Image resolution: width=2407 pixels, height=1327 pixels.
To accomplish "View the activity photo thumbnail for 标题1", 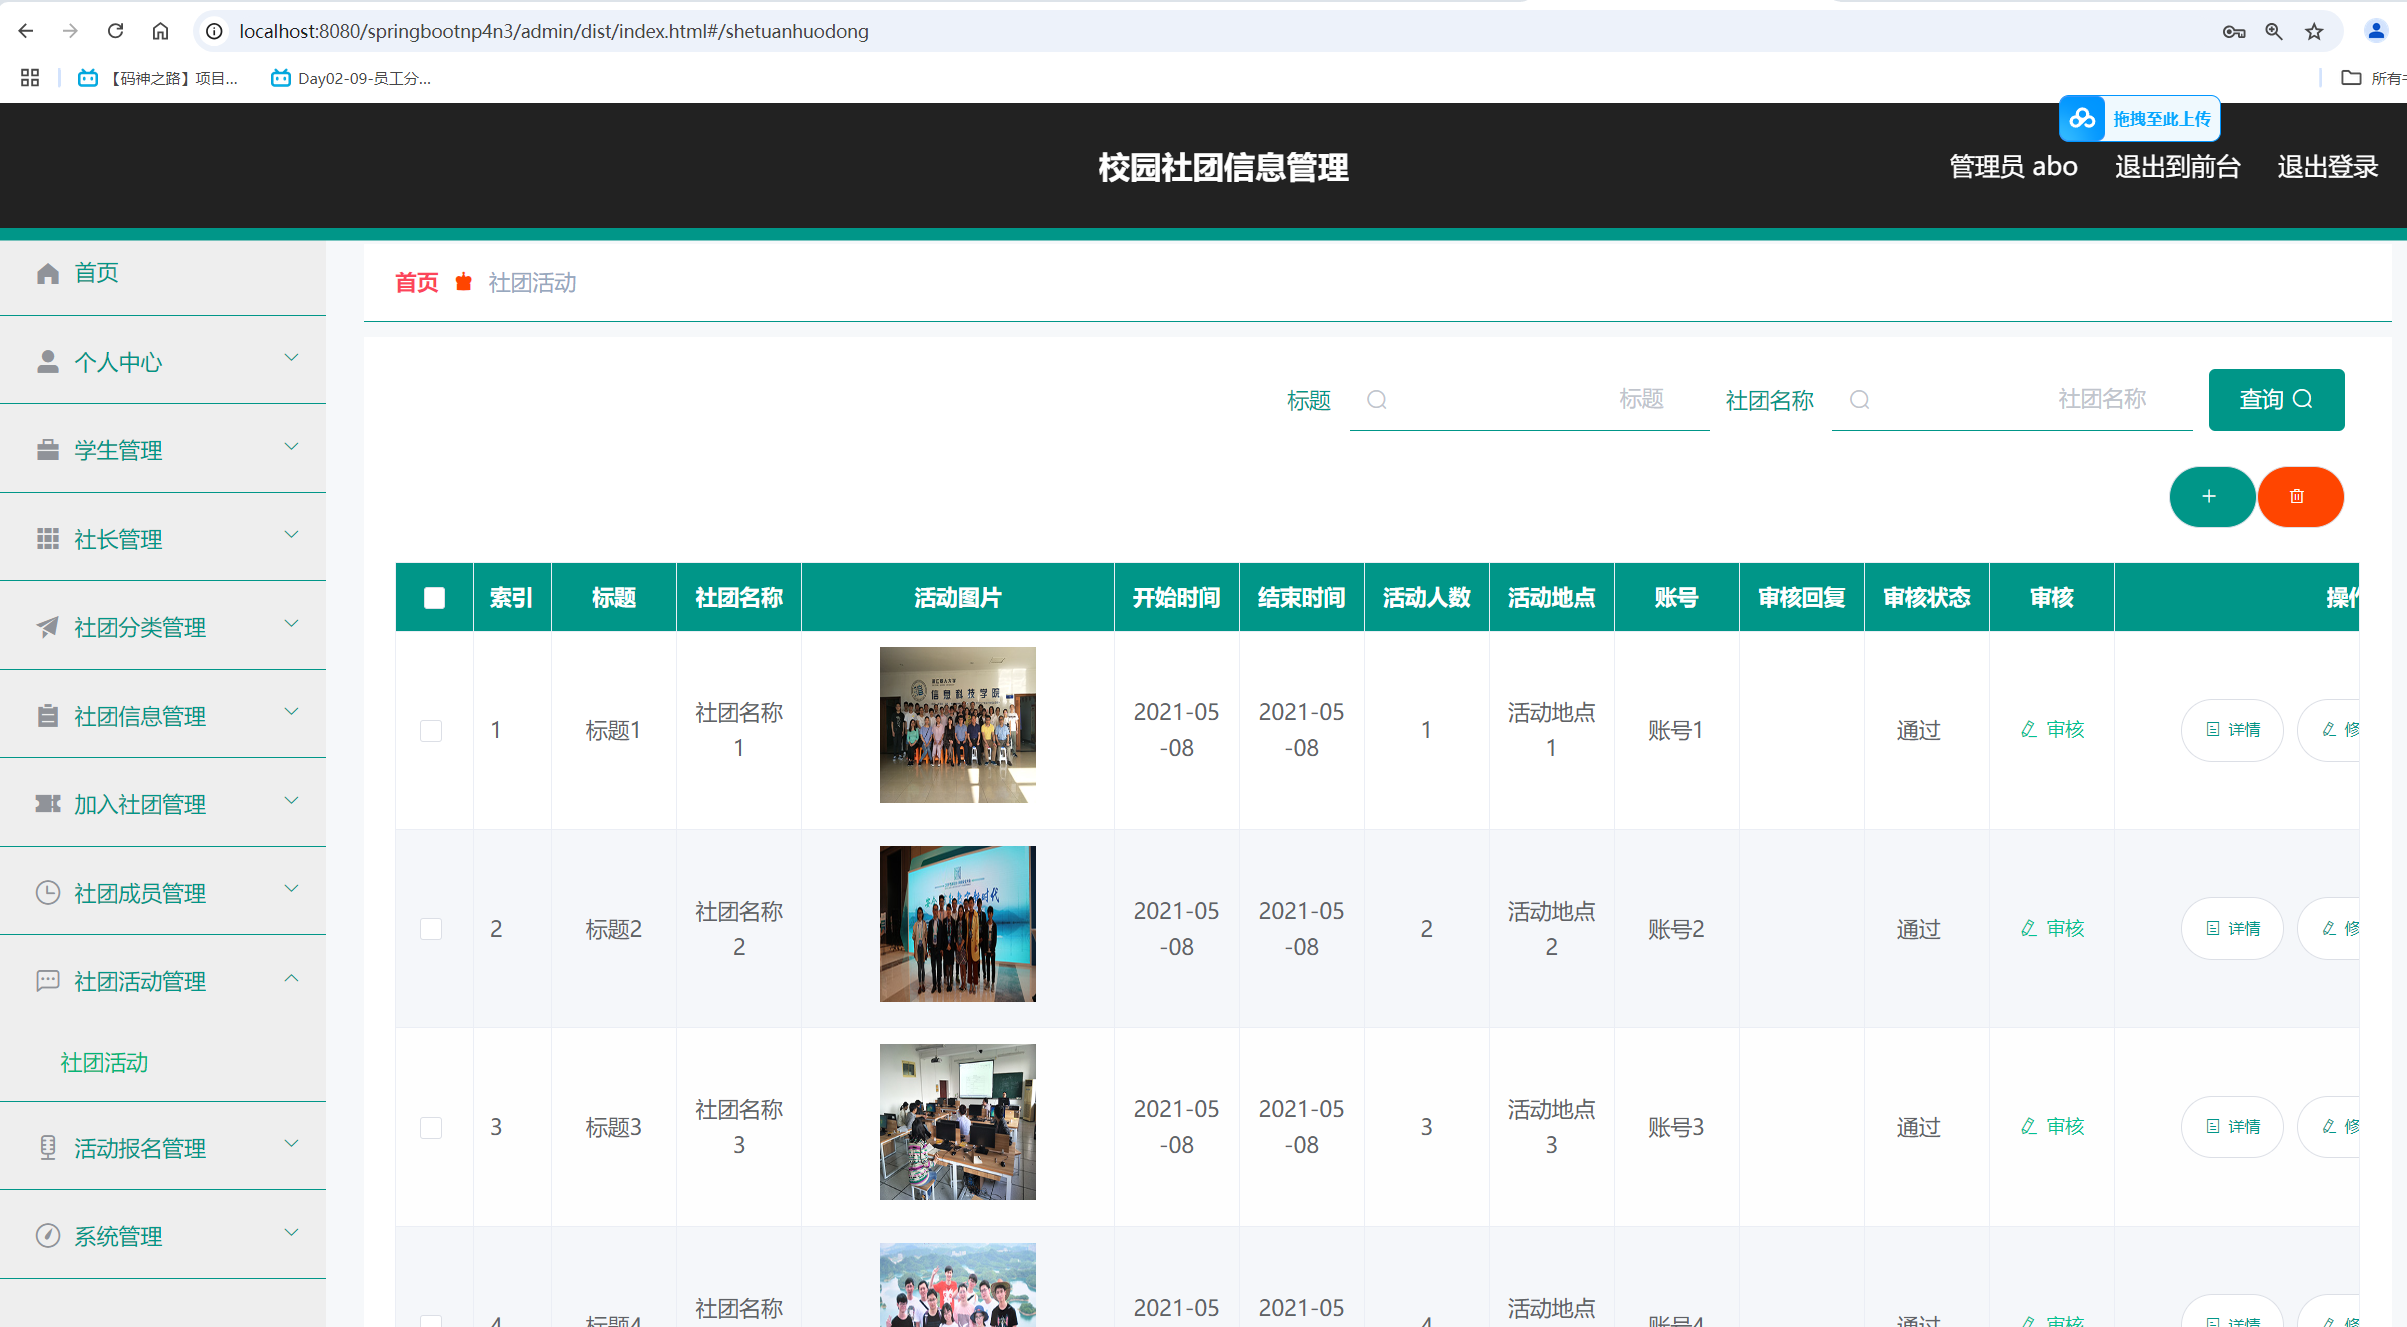I will coord(956,724).
